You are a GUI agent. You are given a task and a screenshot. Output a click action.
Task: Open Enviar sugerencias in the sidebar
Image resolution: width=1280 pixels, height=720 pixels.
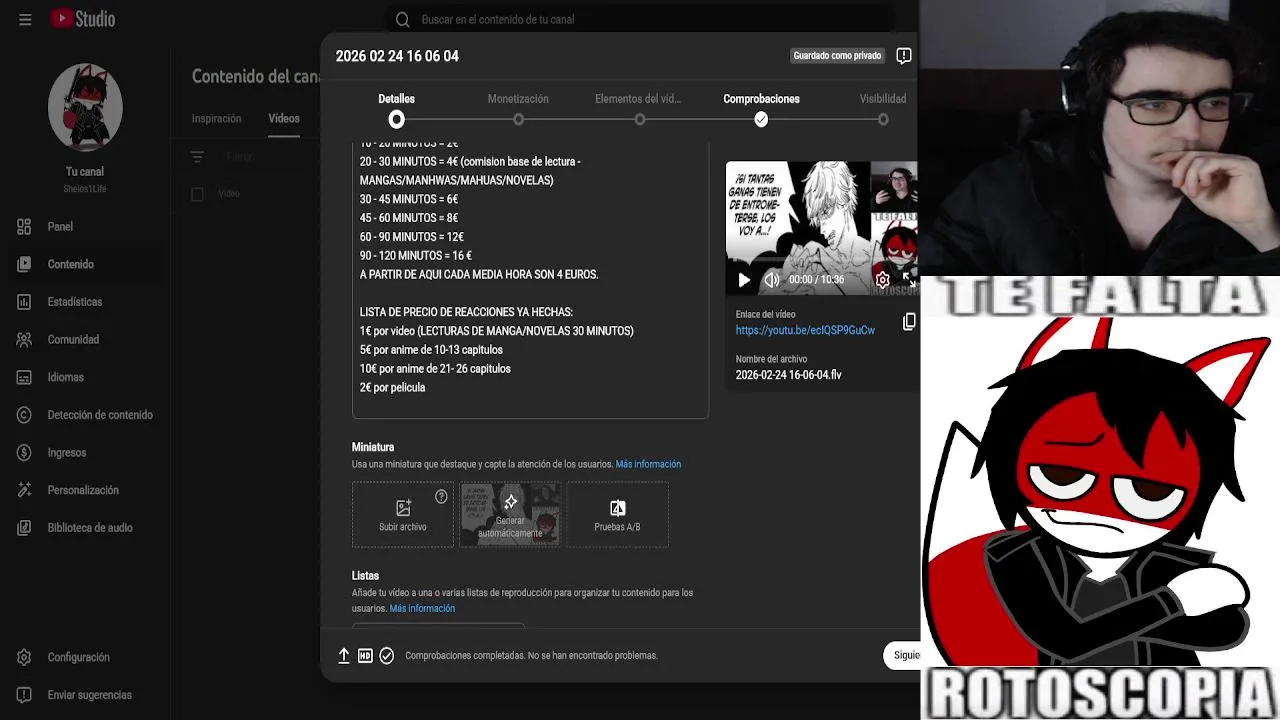tap(85, 695)
